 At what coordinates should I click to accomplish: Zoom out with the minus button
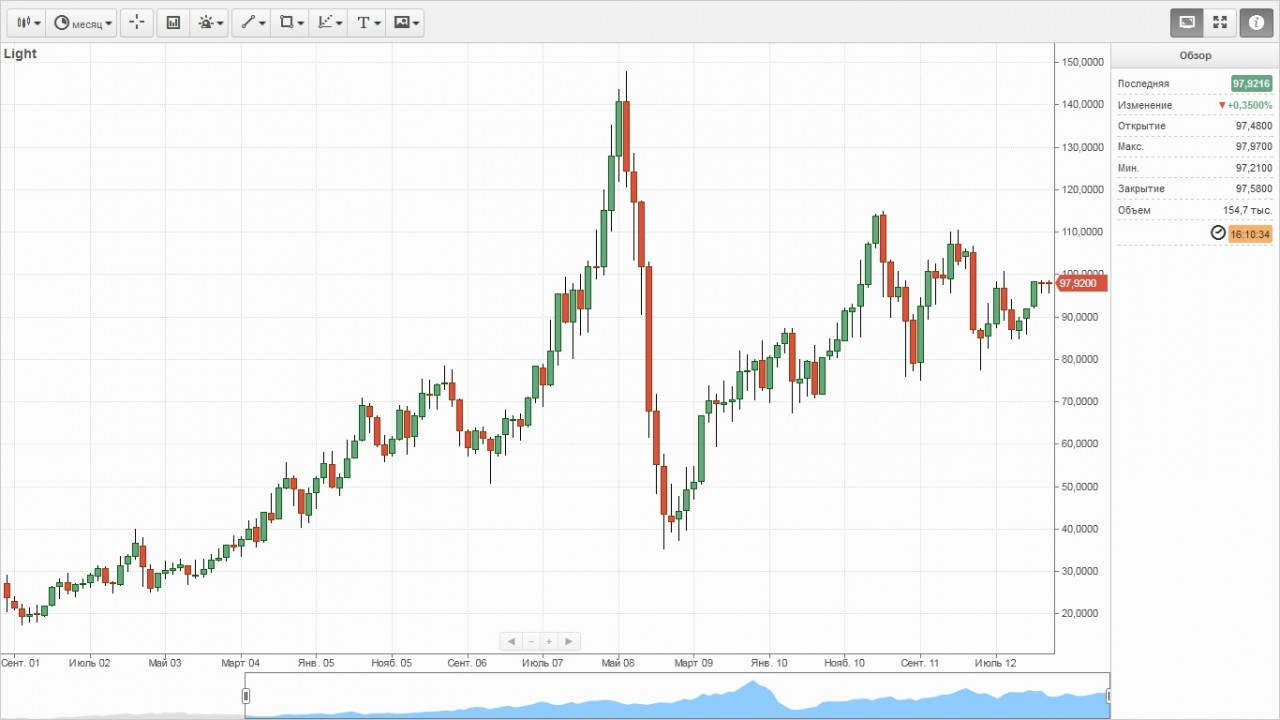531,641
